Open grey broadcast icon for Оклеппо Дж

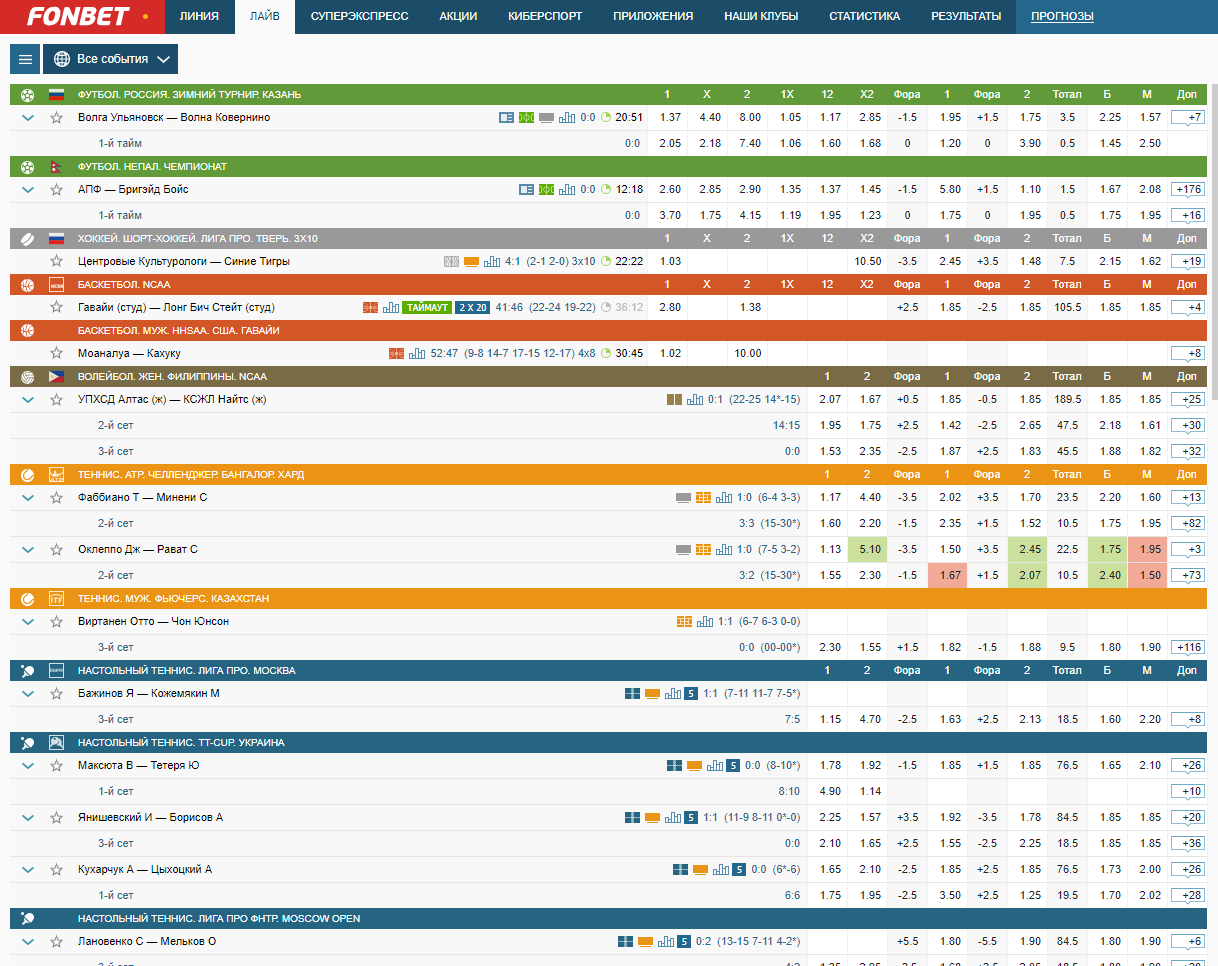(684, 550)
